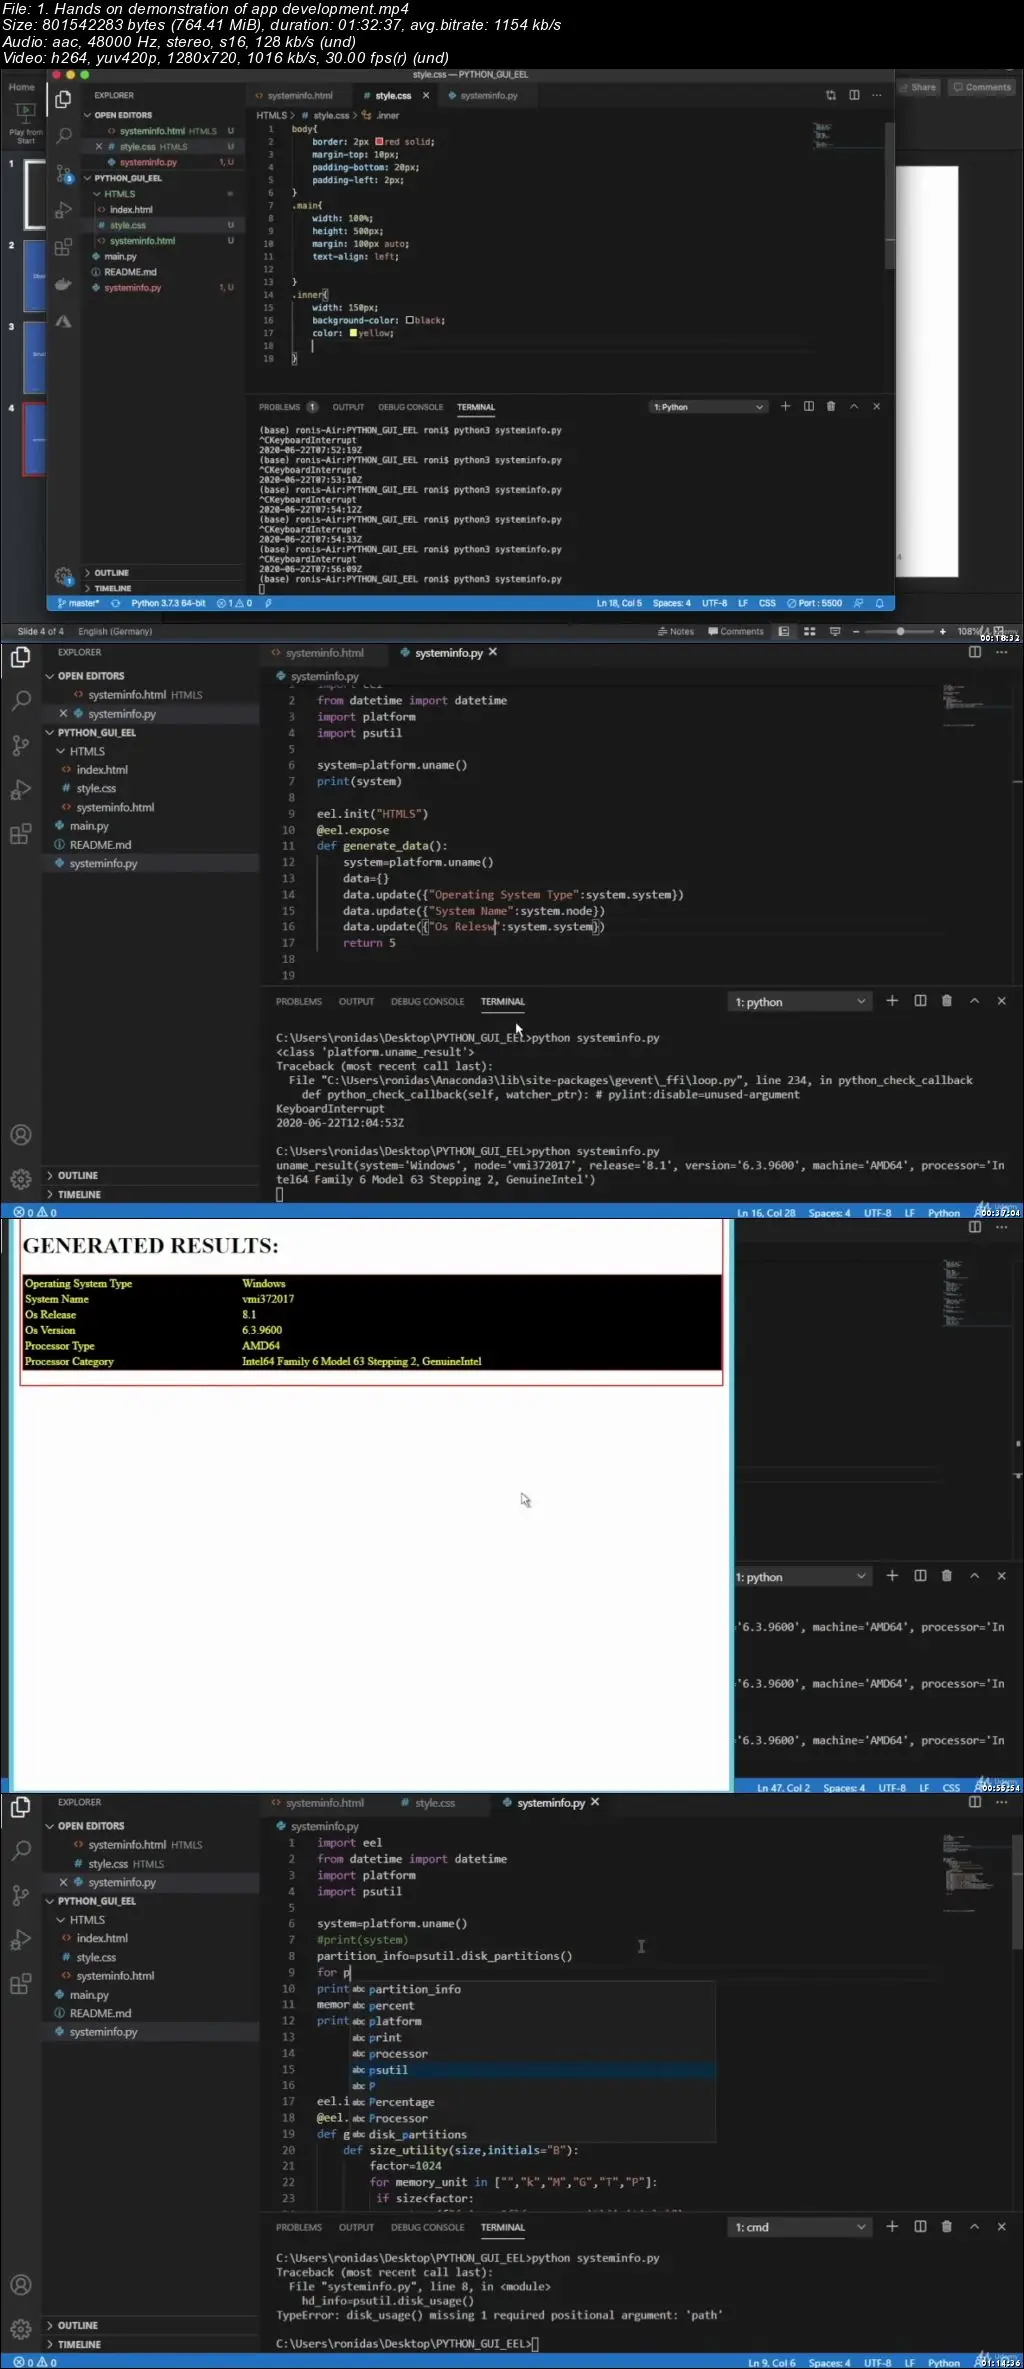Click sync changes icon beside master branch
1024x2369 pixels.
(x=115, y=603)
